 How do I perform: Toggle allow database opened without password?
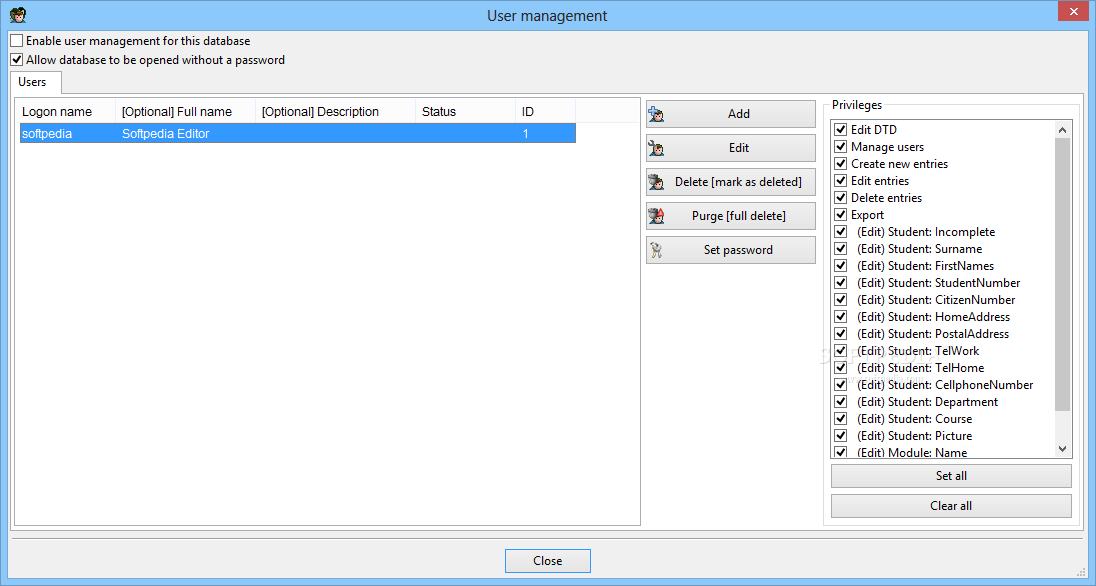(17, 60)
